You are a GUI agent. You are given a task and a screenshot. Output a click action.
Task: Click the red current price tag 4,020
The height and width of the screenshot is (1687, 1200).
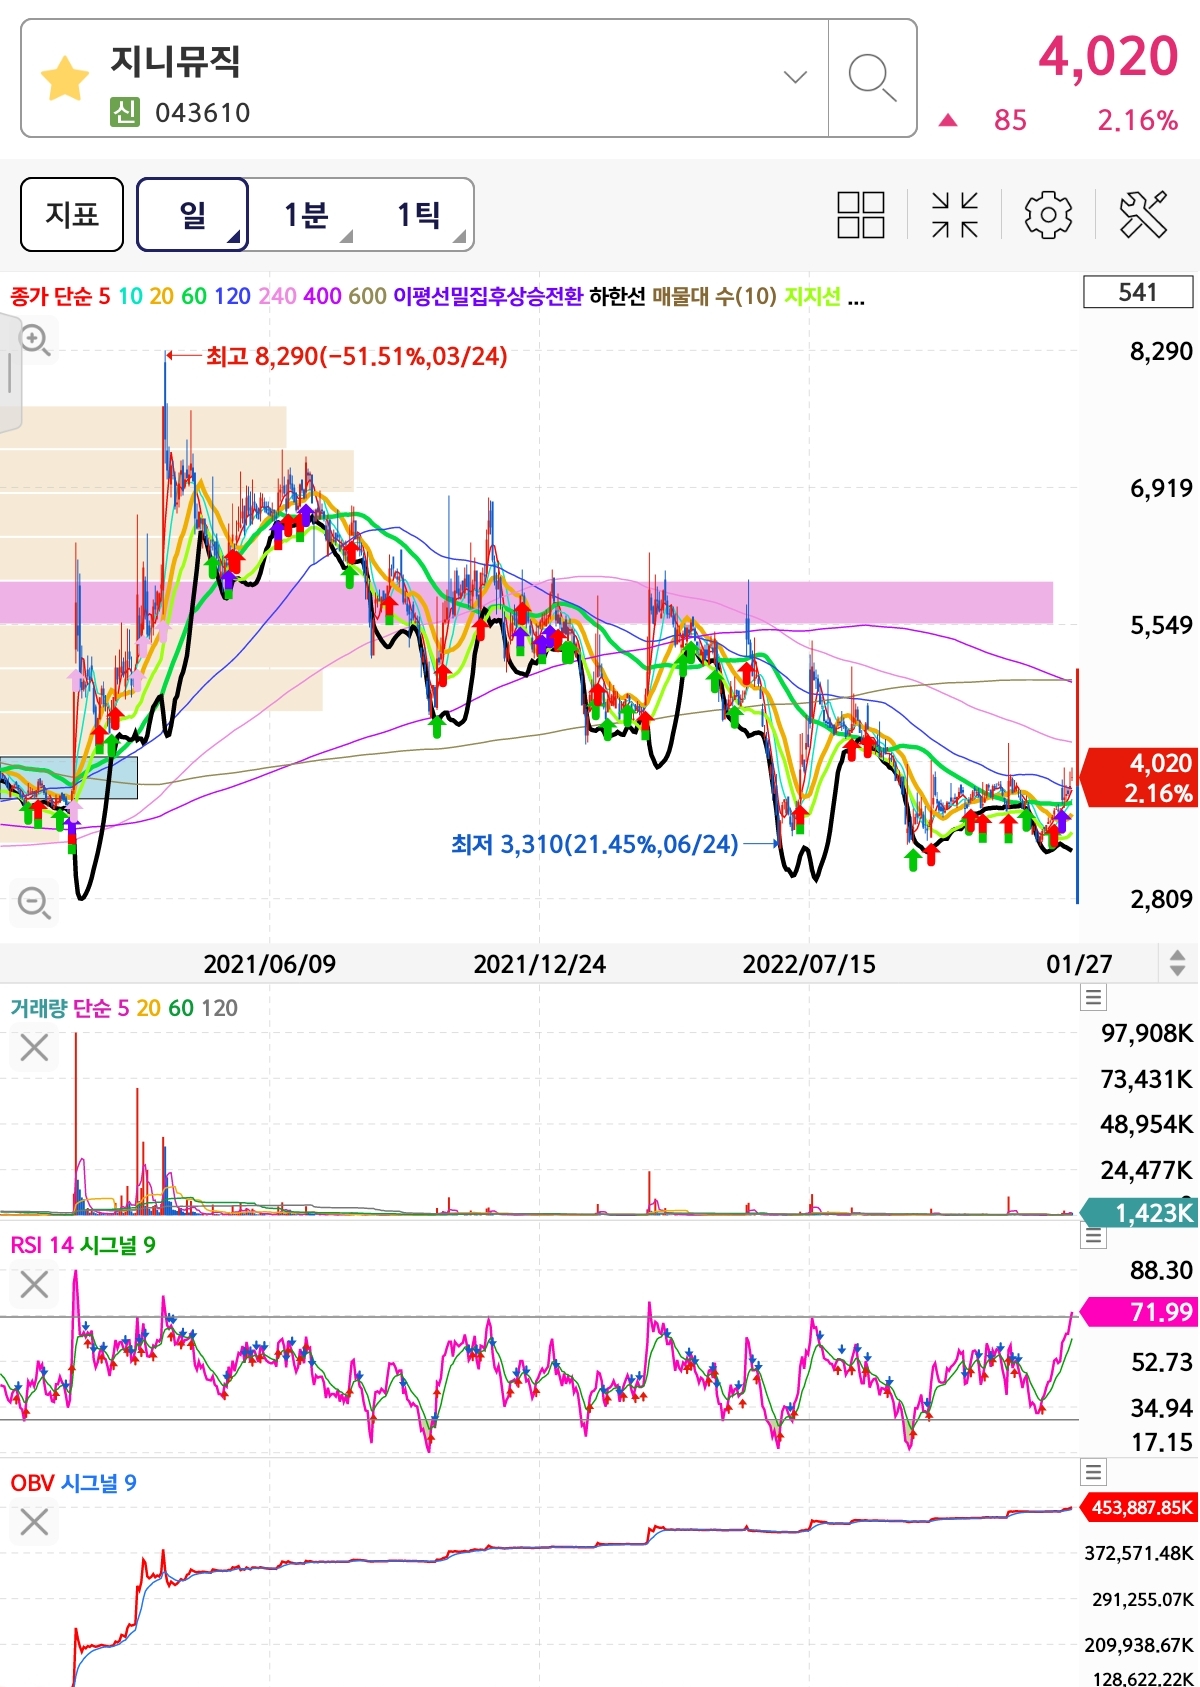[1140, 778]
